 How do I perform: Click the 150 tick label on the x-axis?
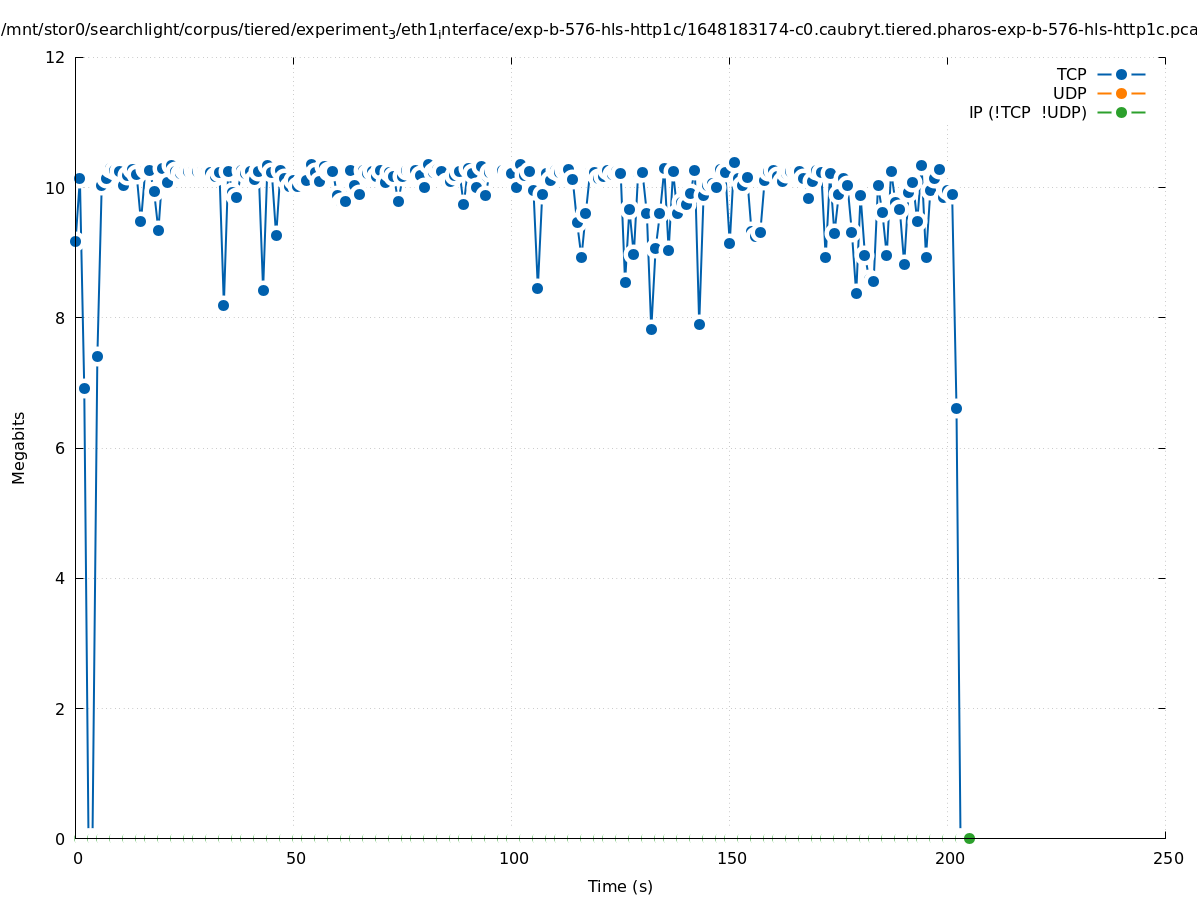730,859
